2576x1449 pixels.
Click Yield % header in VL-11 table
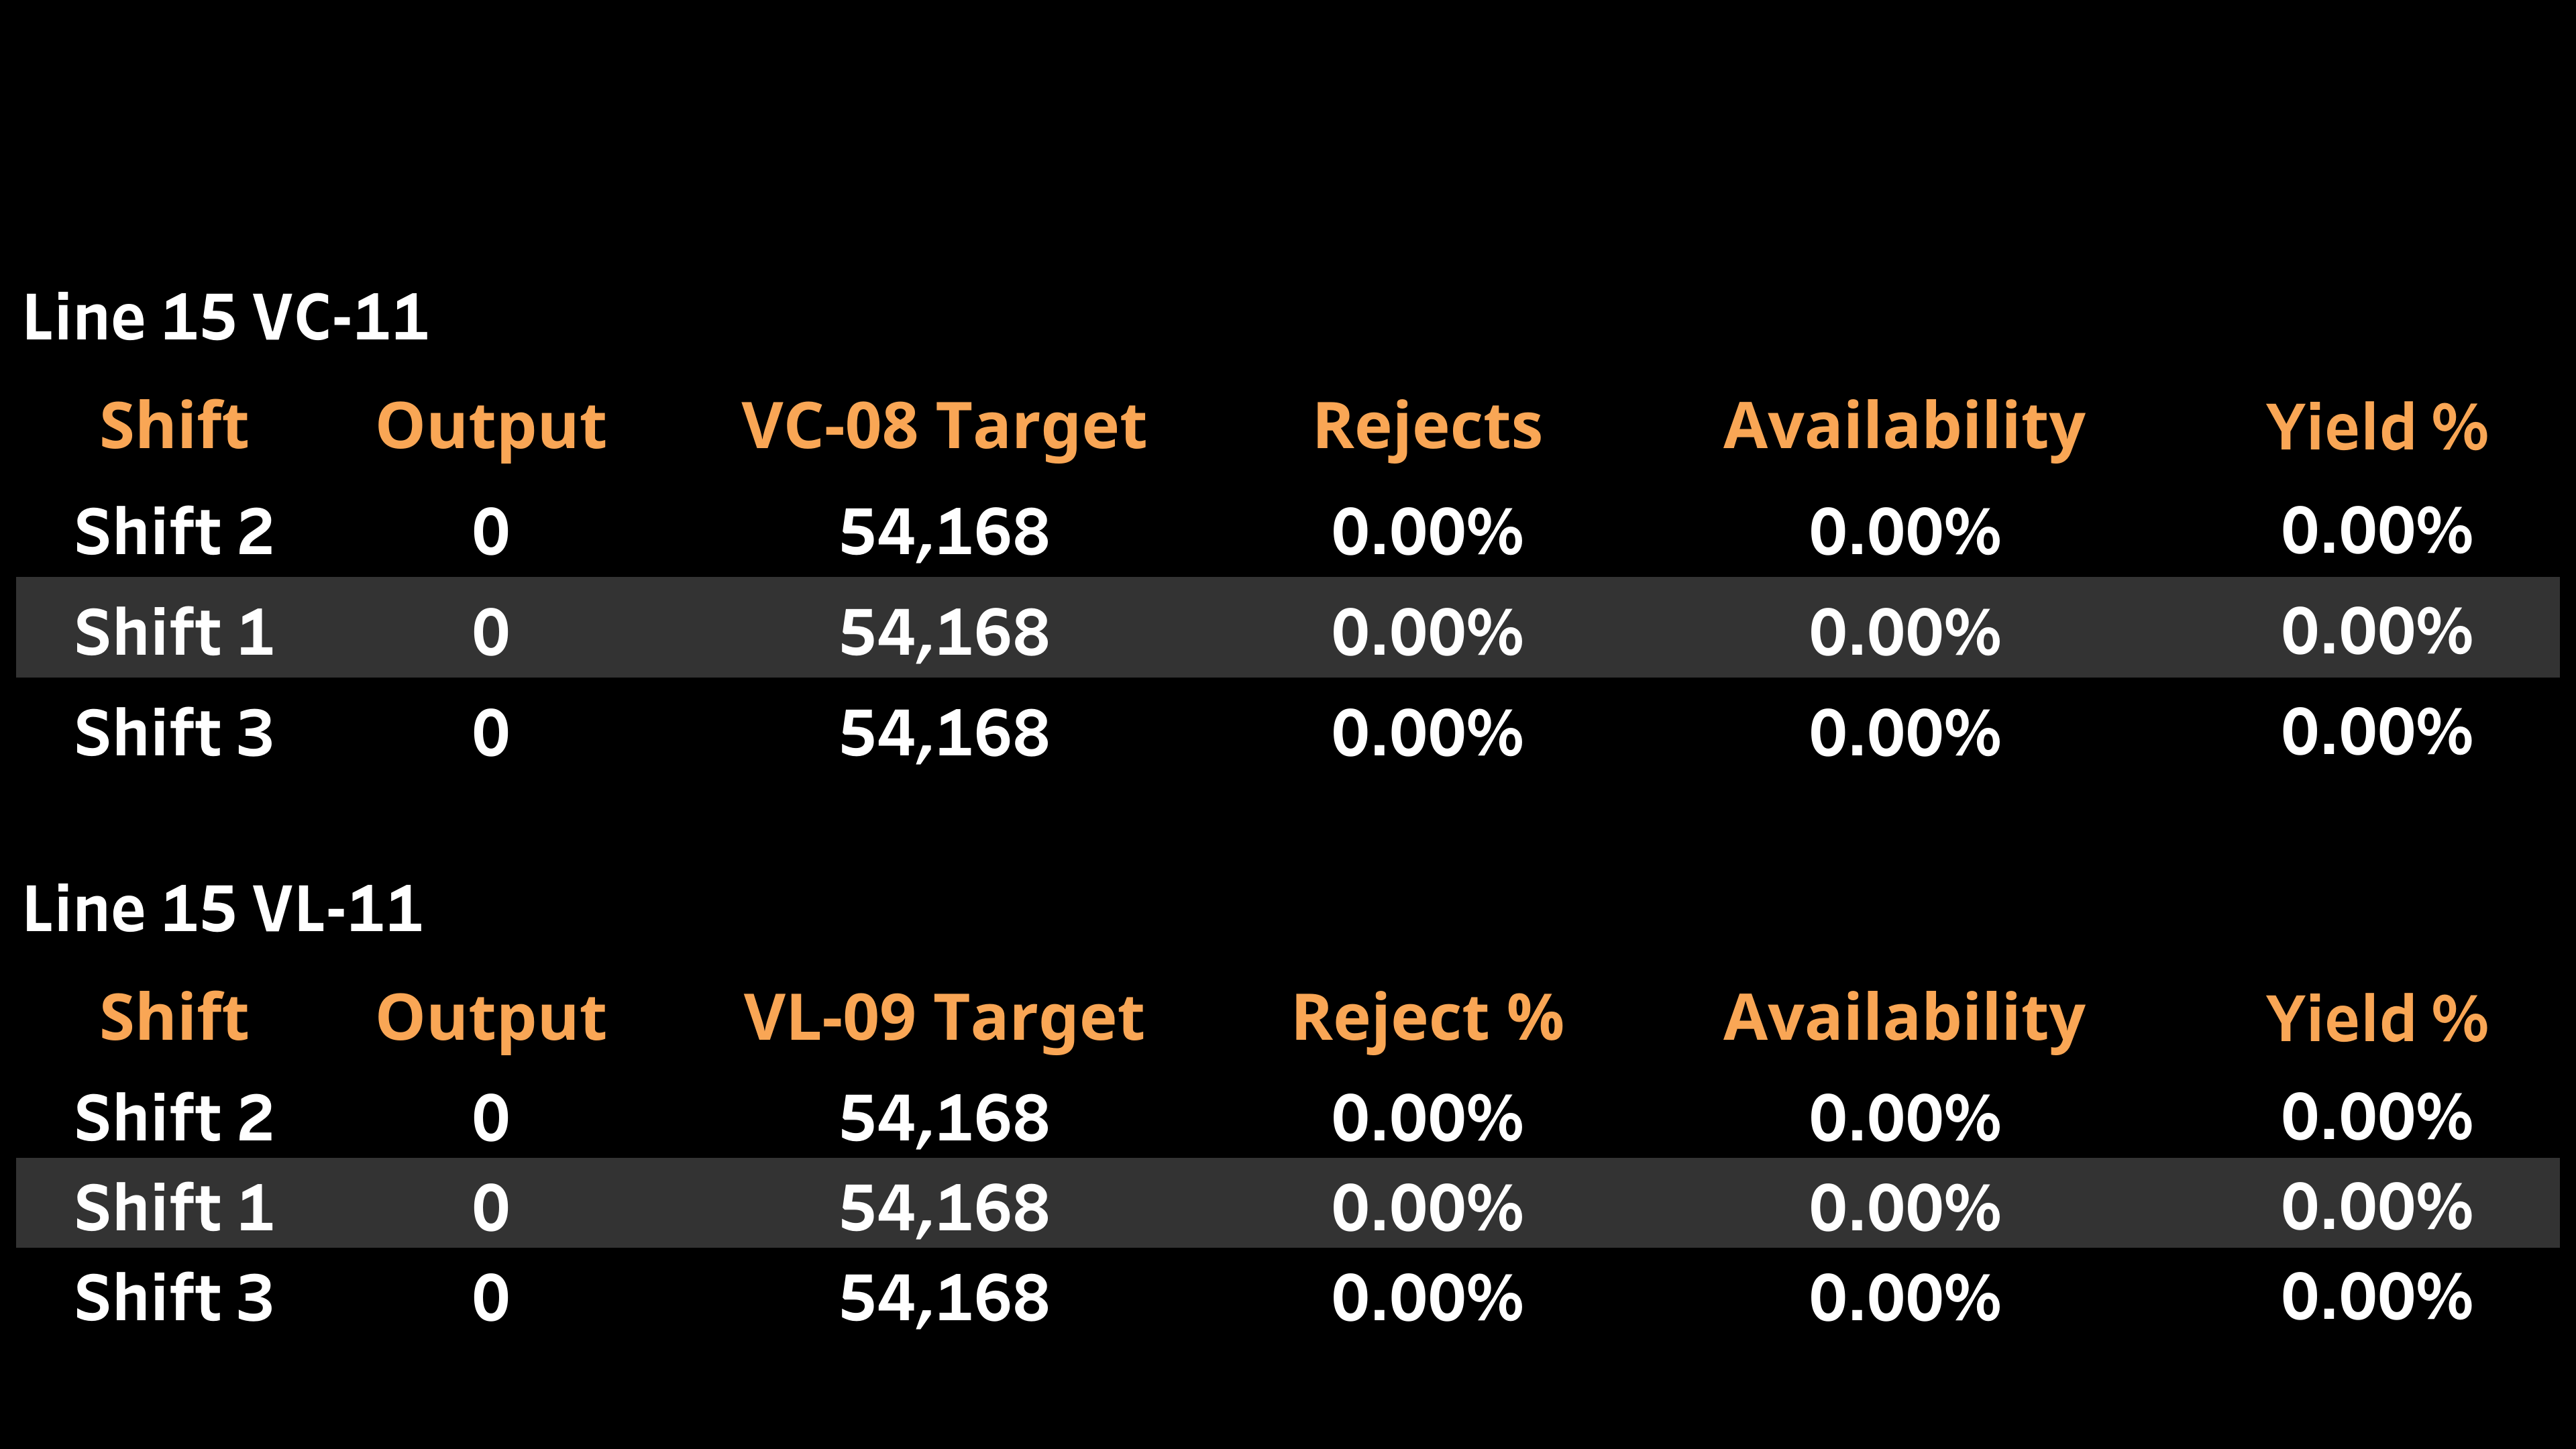2376,1019
